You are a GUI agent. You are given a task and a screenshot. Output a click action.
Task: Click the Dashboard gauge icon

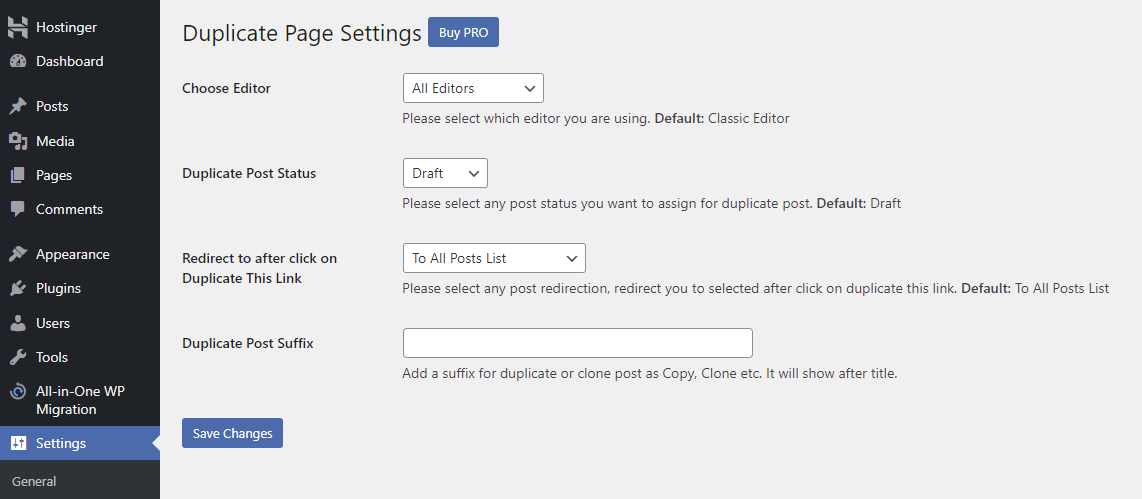(18, 61)
